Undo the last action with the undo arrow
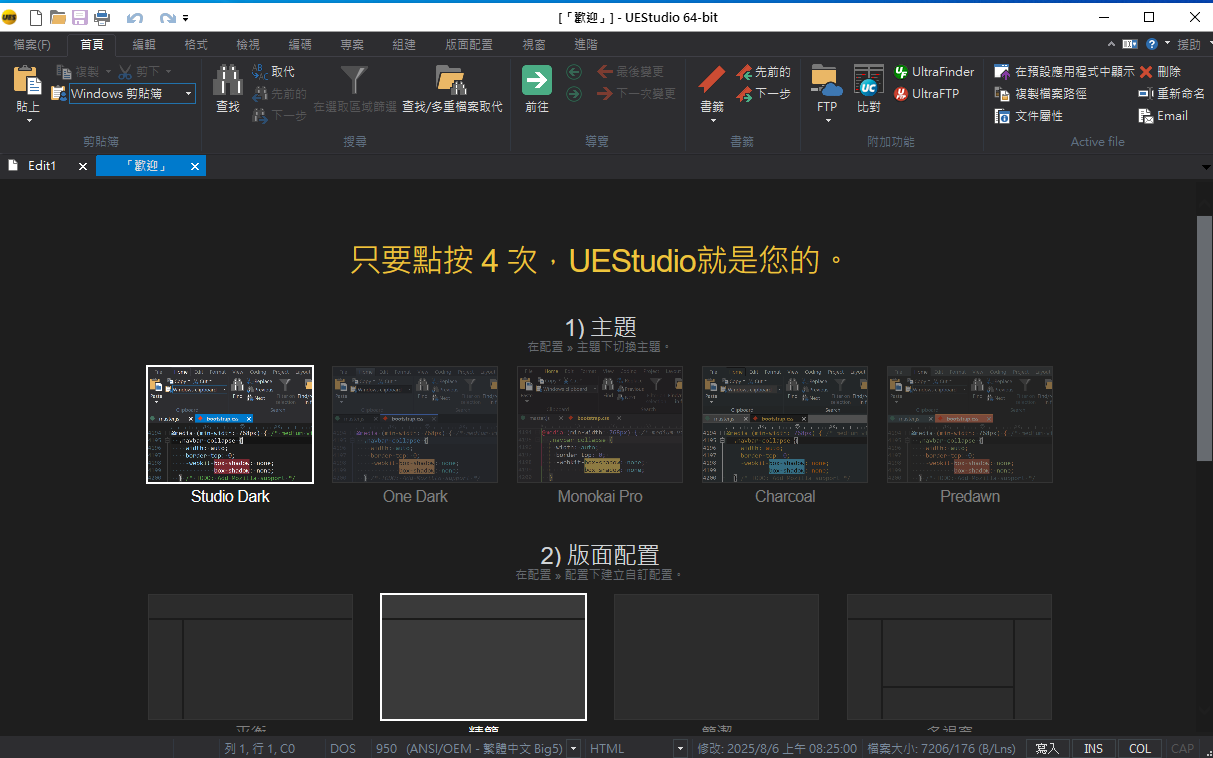The height and width of the screenshot is (758, 1213). (x=135, y=18)
